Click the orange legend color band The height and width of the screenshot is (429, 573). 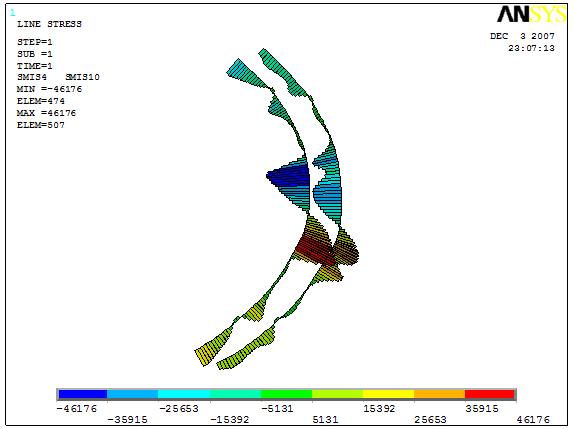[x=440, y=394]
